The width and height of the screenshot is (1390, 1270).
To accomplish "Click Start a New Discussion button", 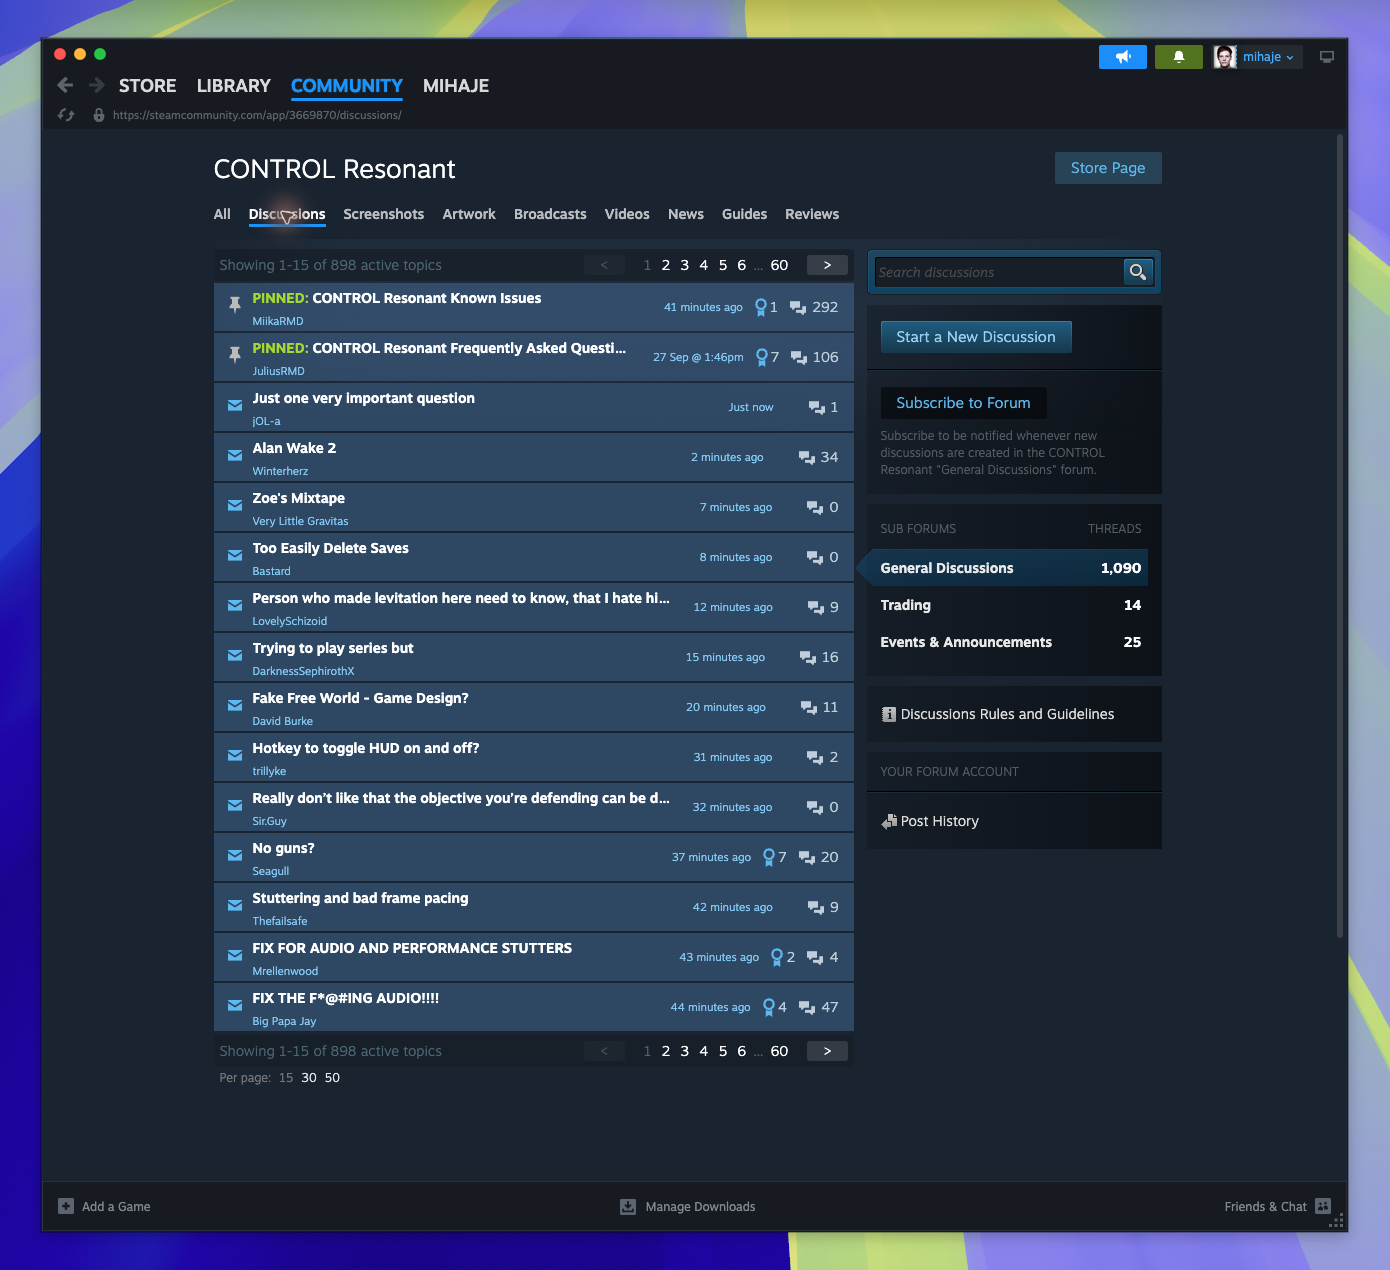I will (976, 337).
